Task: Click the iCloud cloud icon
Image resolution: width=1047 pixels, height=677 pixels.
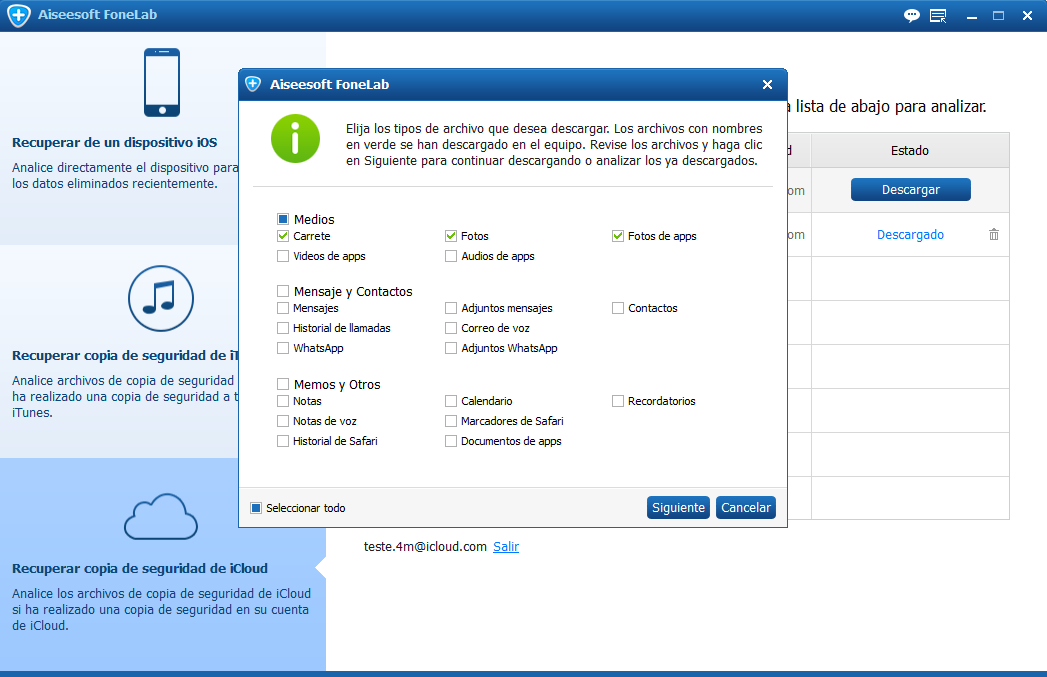Action: tap(161, 517)
